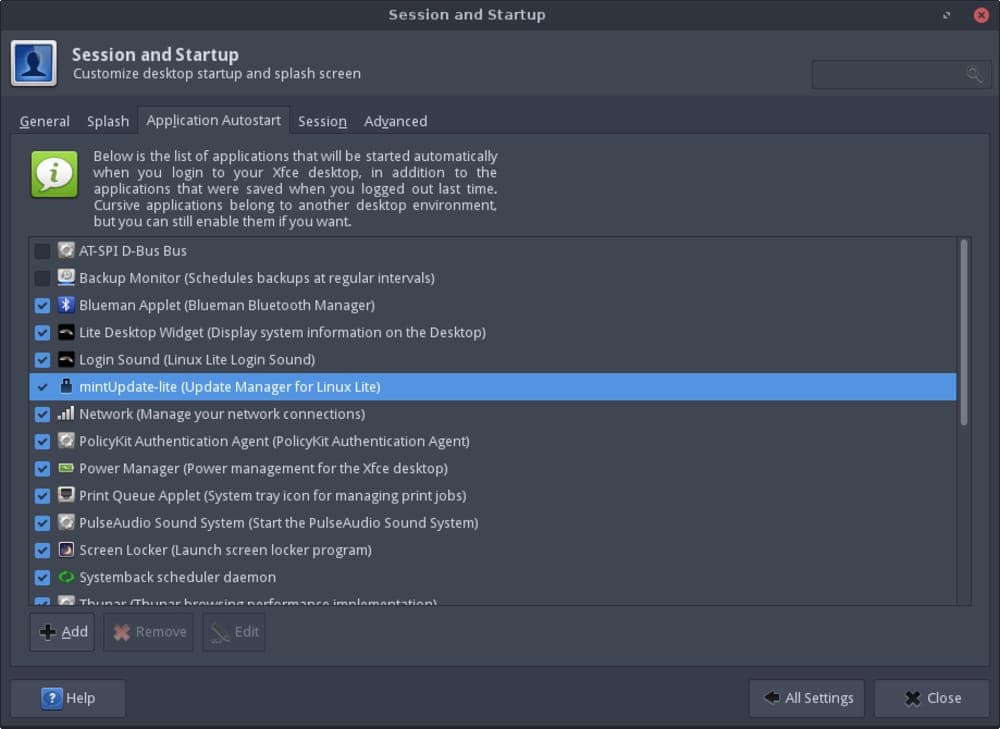Viewport: 1000px width, 729px height.
Task: Click the Backup Monitor clock icon
Action: pyautogui.click(x=66, y=277)
